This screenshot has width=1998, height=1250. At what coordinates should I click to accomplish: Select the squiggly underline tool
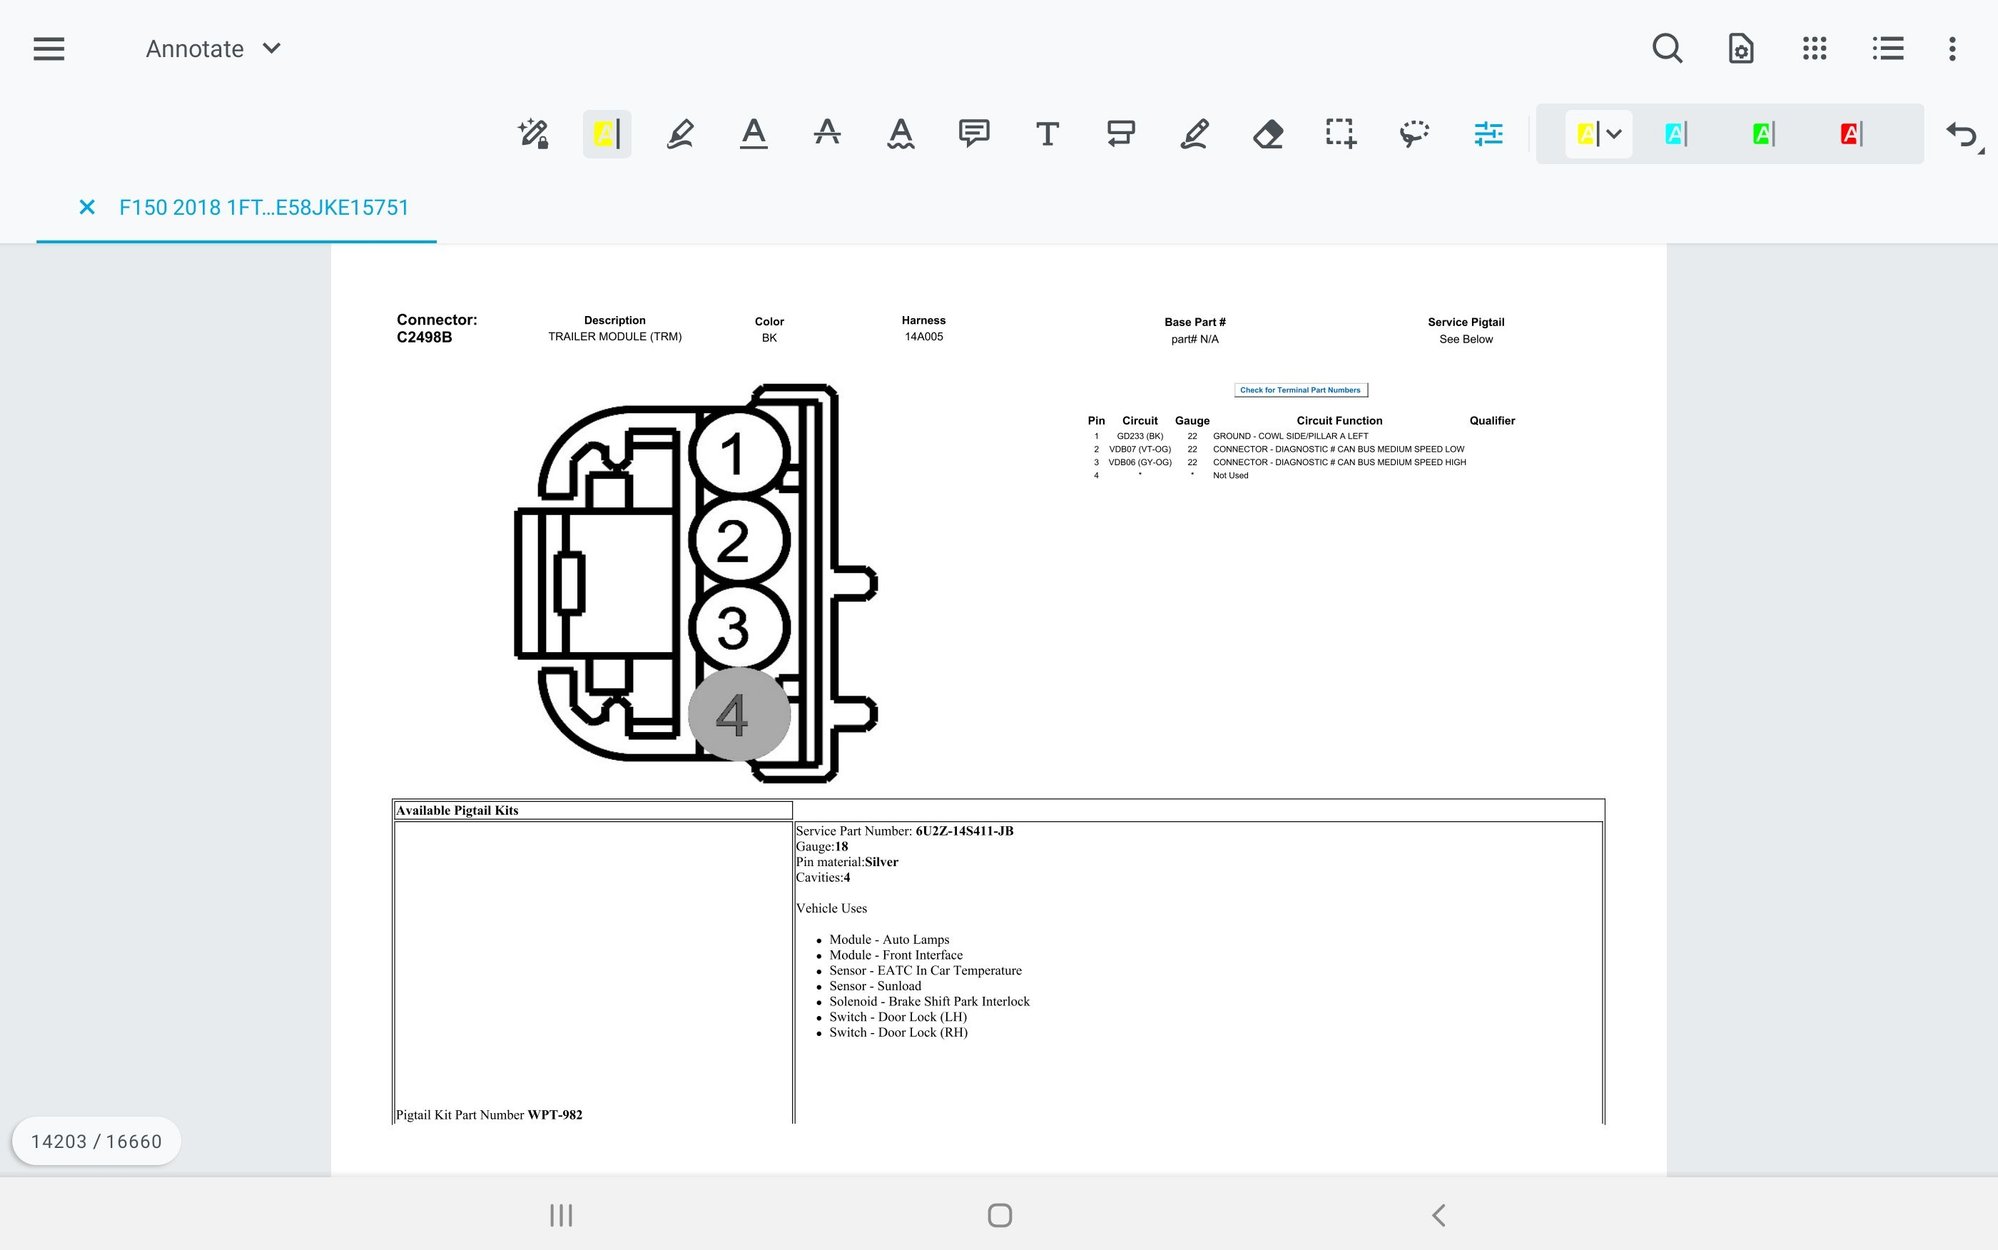900,133
